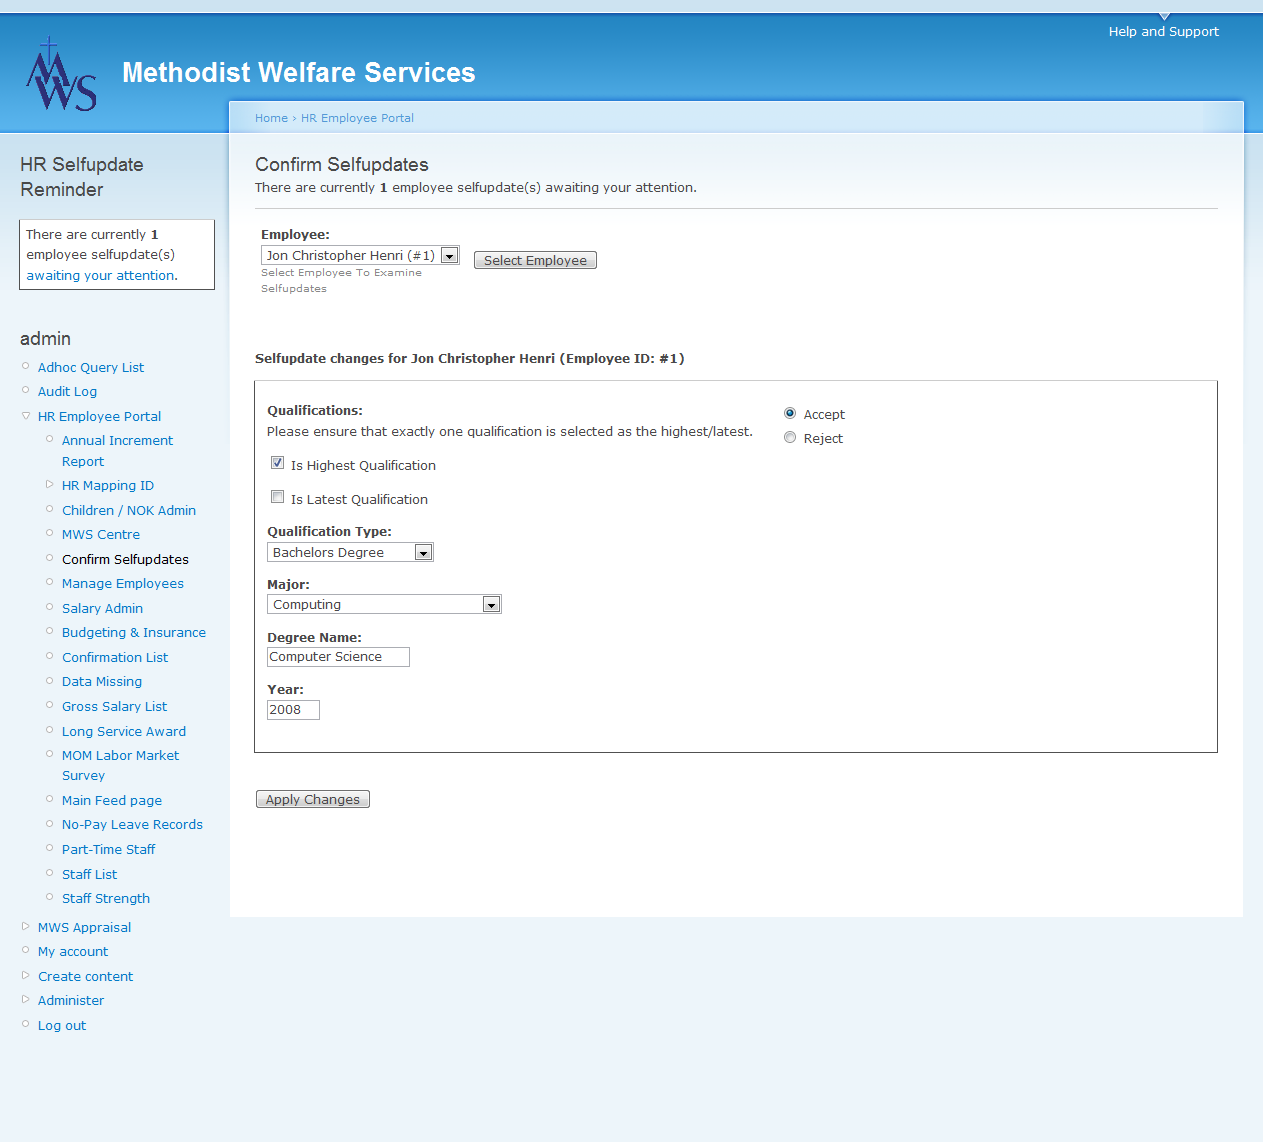Open No-Pay Leave Records page

click(132, 824)
